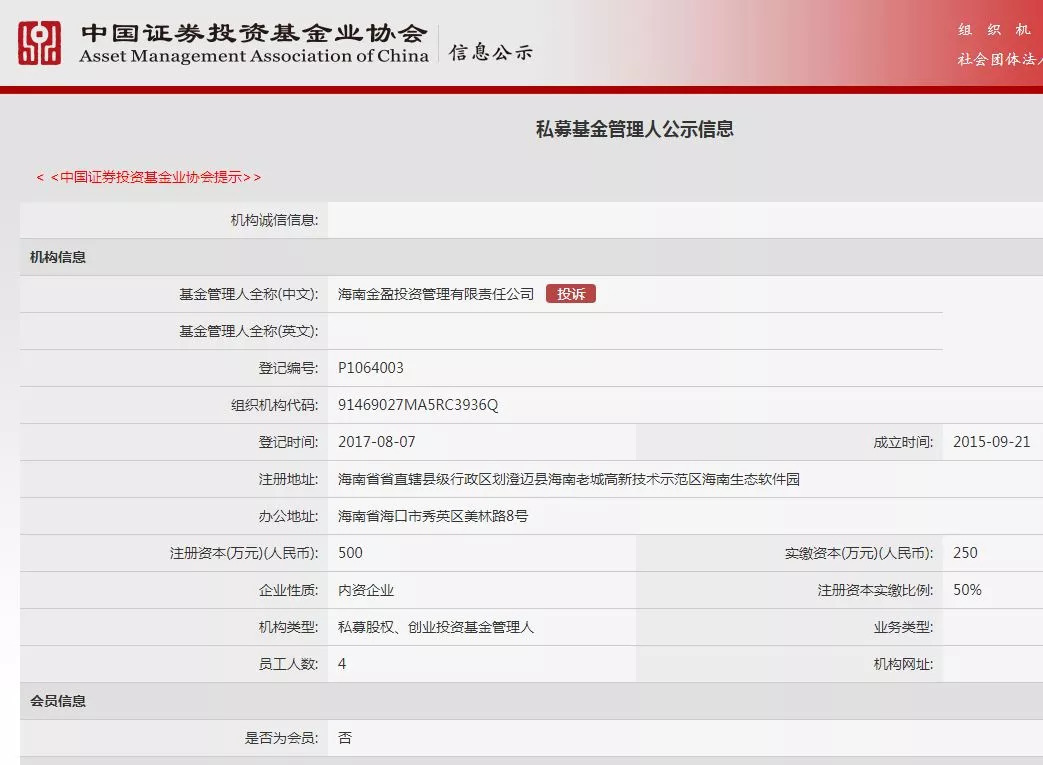The image size is (1043, 765).
Task: Select registration number P1064003
Action: point(371,368)
